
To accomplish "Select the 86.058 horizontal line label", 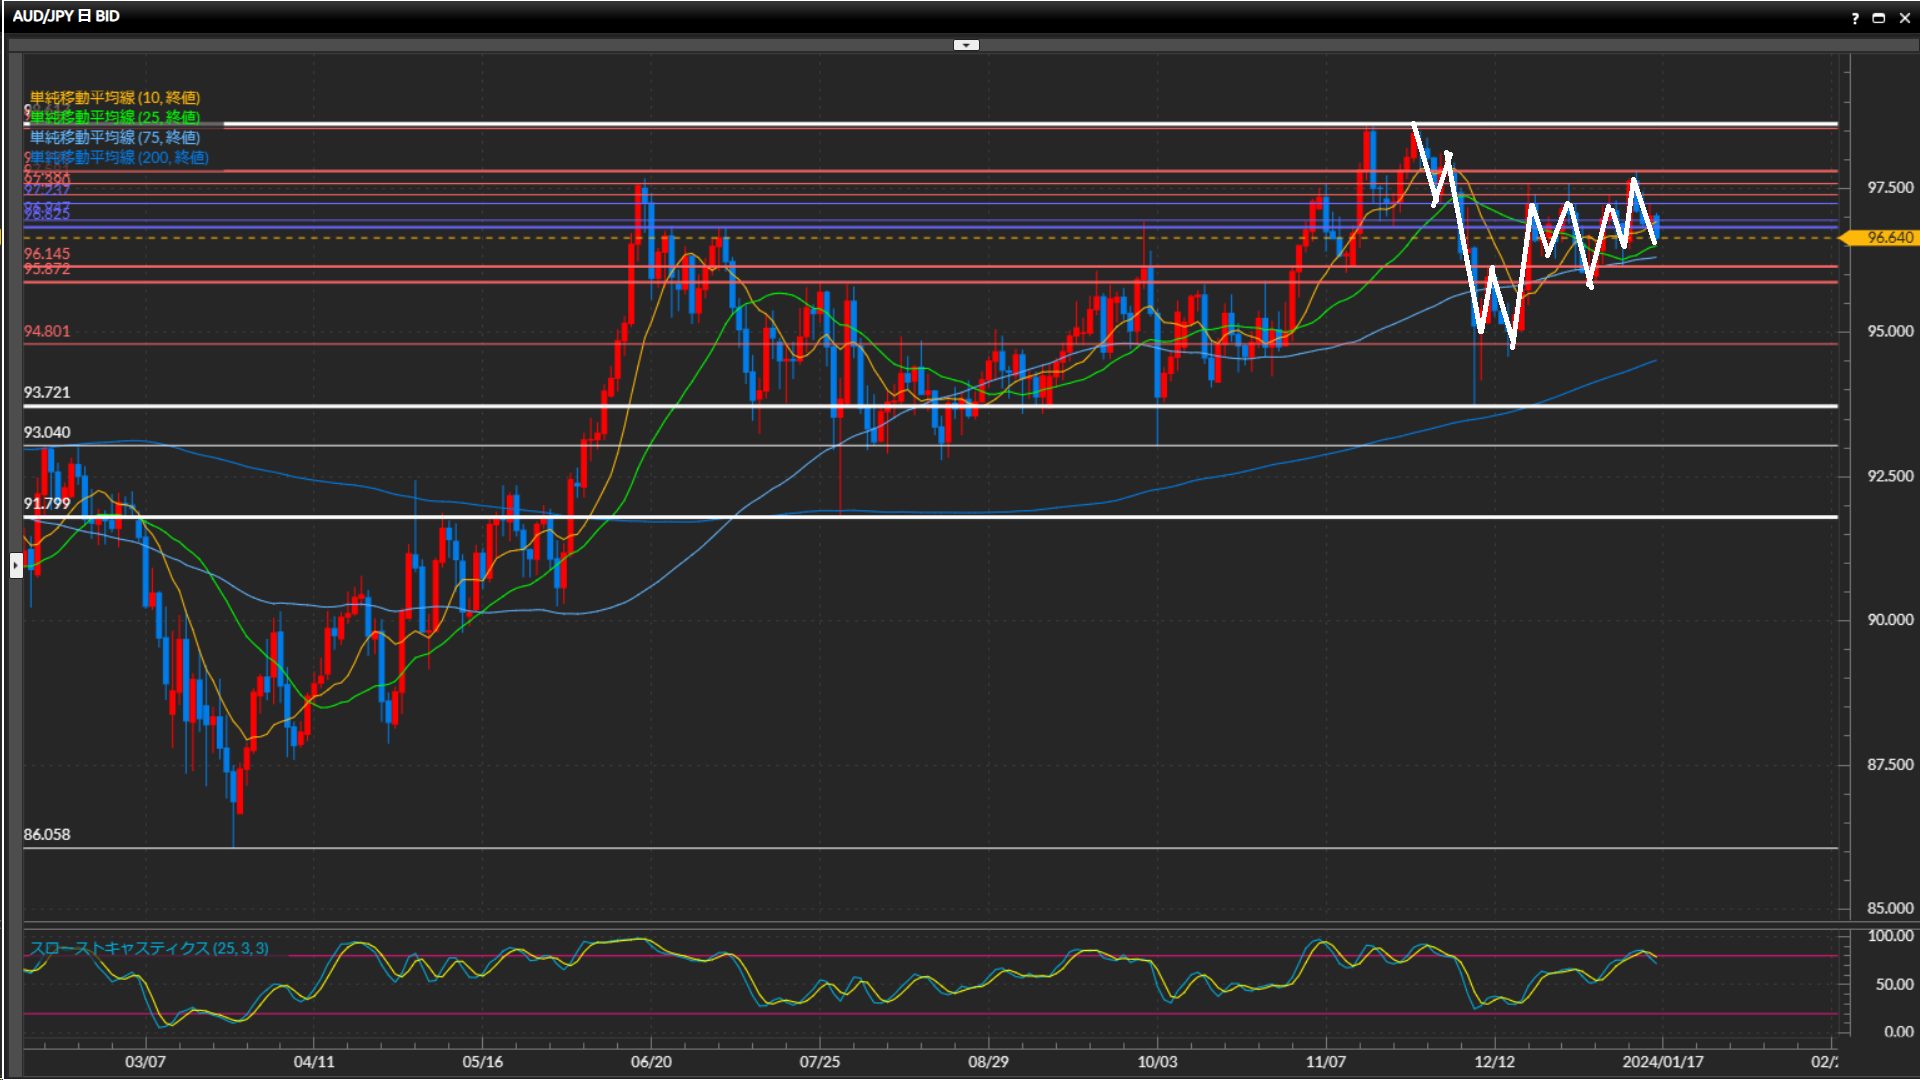I will [47, 835].
